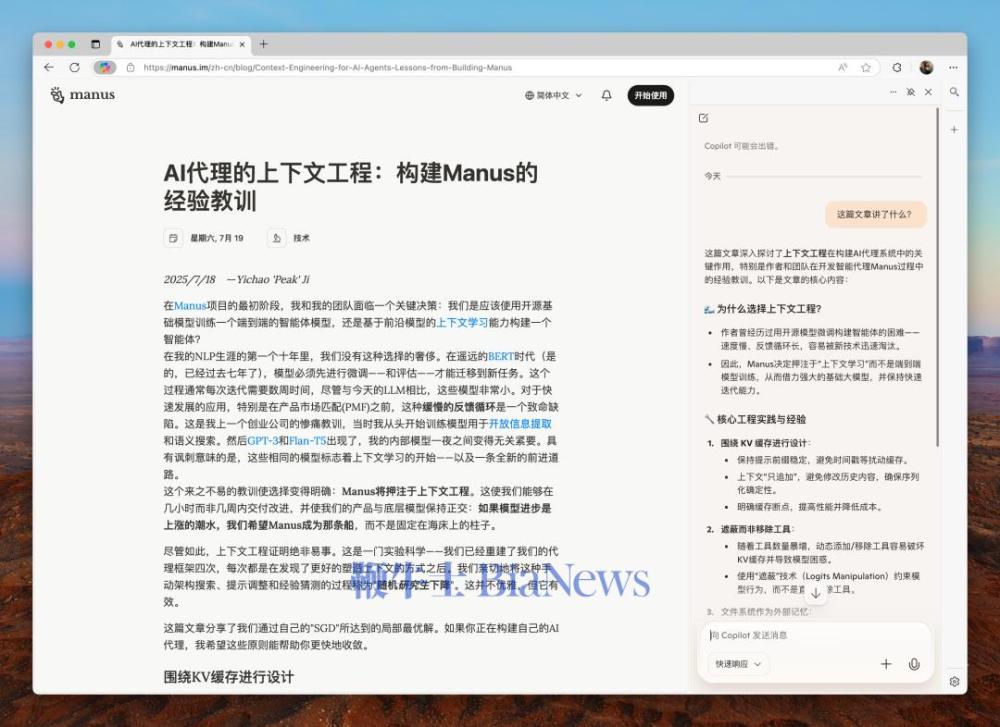Image resolution: width=1000 pixels, height=727 pixels.
Task: Click the tab actions icon beside window controls
Action: (x=96, y=44)
